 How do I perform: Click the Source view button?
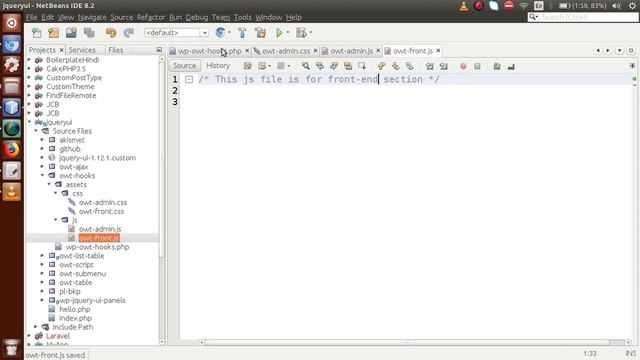click(x=184, y=66)
